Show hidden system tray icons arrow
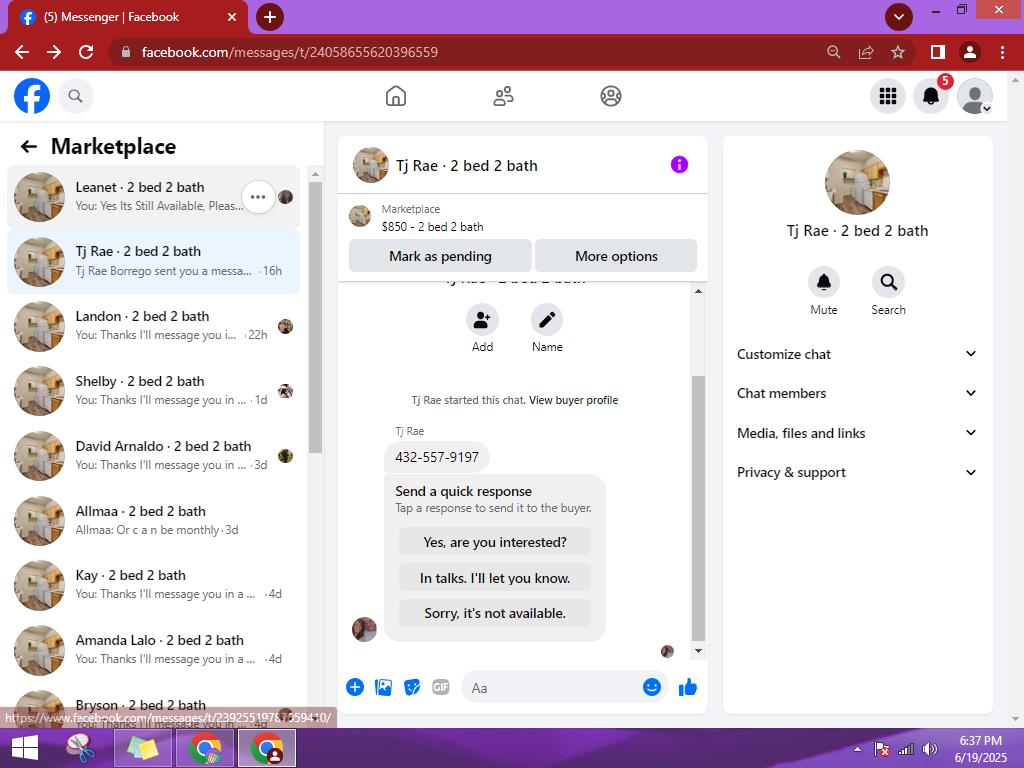The image size is (1024, 768). click(x=857, y=749)
